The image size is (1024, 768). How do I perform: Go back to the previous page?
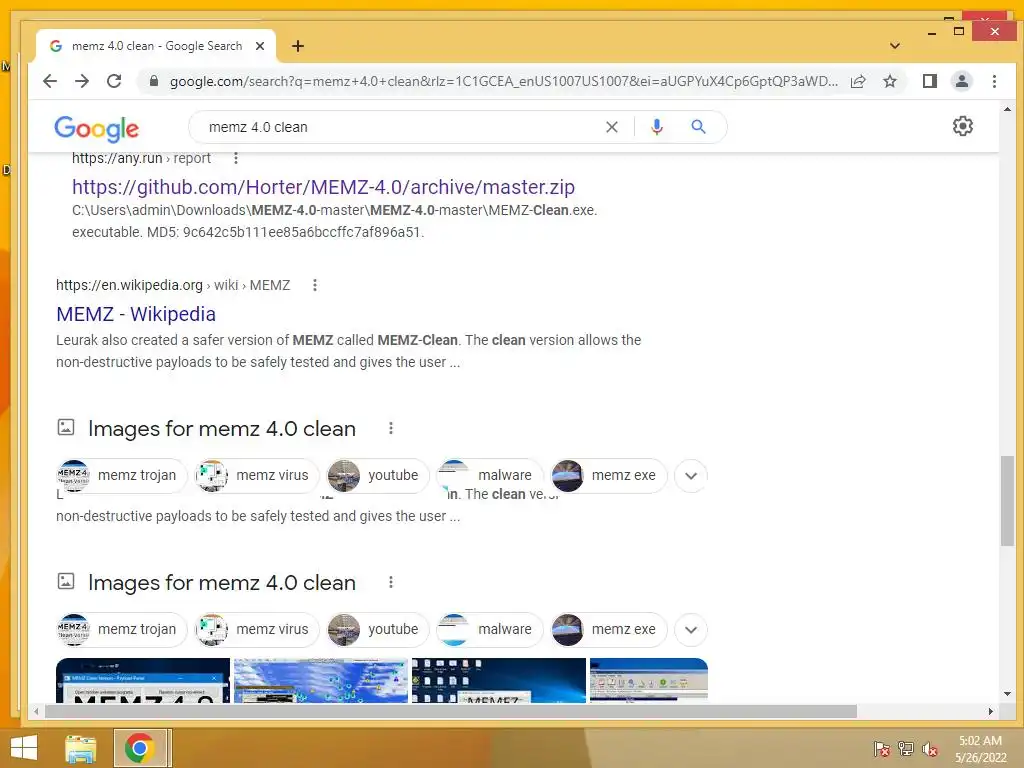click(50, 81)
